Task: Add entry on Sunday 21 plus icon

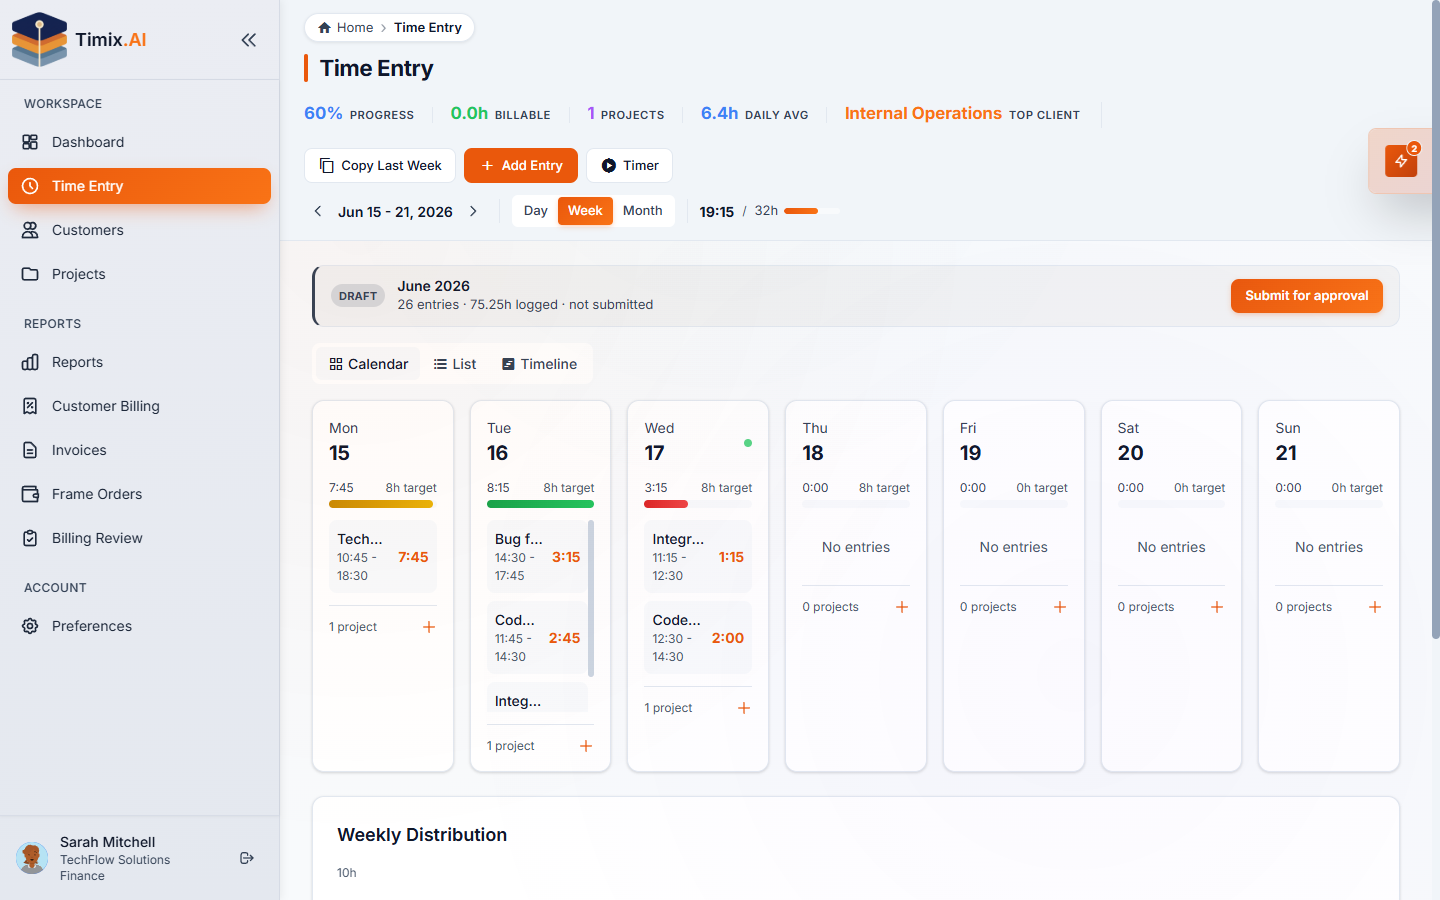Action: (x=1375, y=607)
